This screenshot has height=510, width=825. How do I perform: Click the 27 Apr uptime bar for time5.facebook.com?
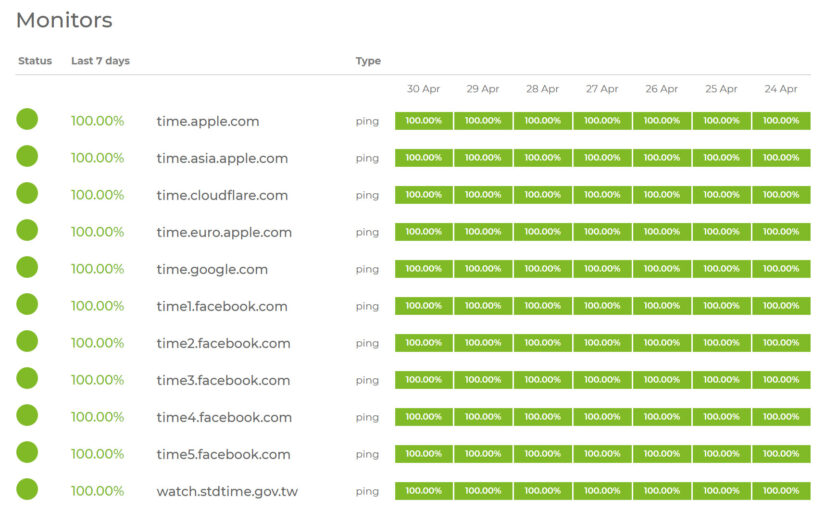tap(602, 454)
